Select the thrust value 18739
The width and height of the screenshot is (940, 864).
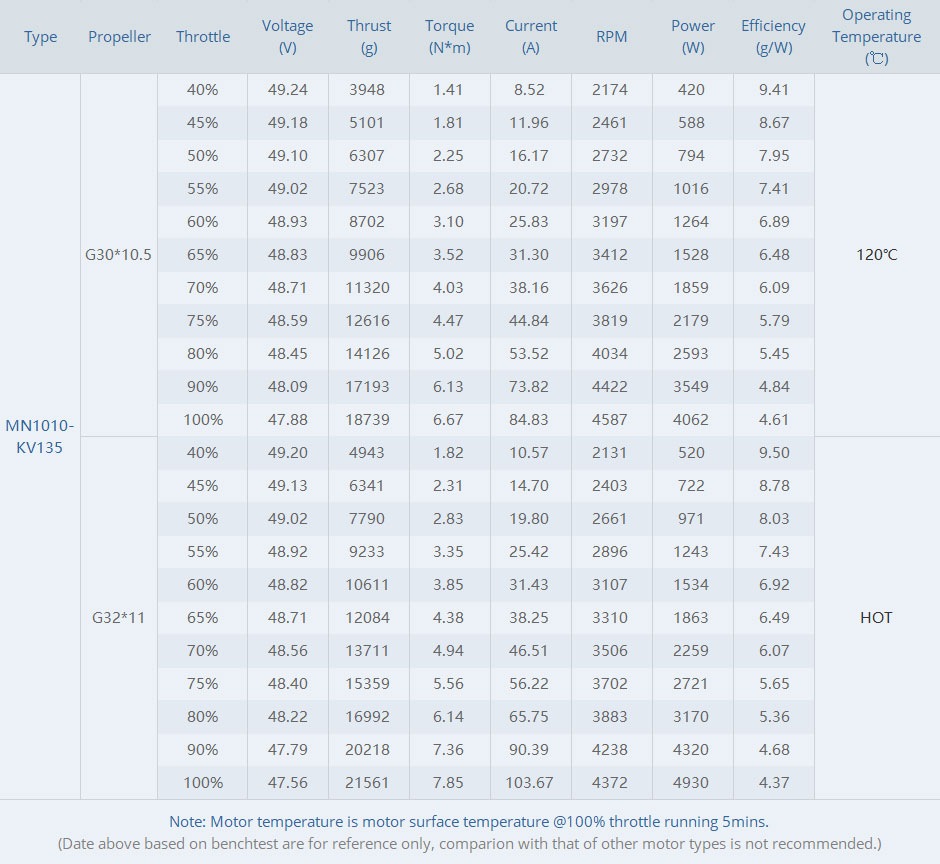(x=369, y=420)
